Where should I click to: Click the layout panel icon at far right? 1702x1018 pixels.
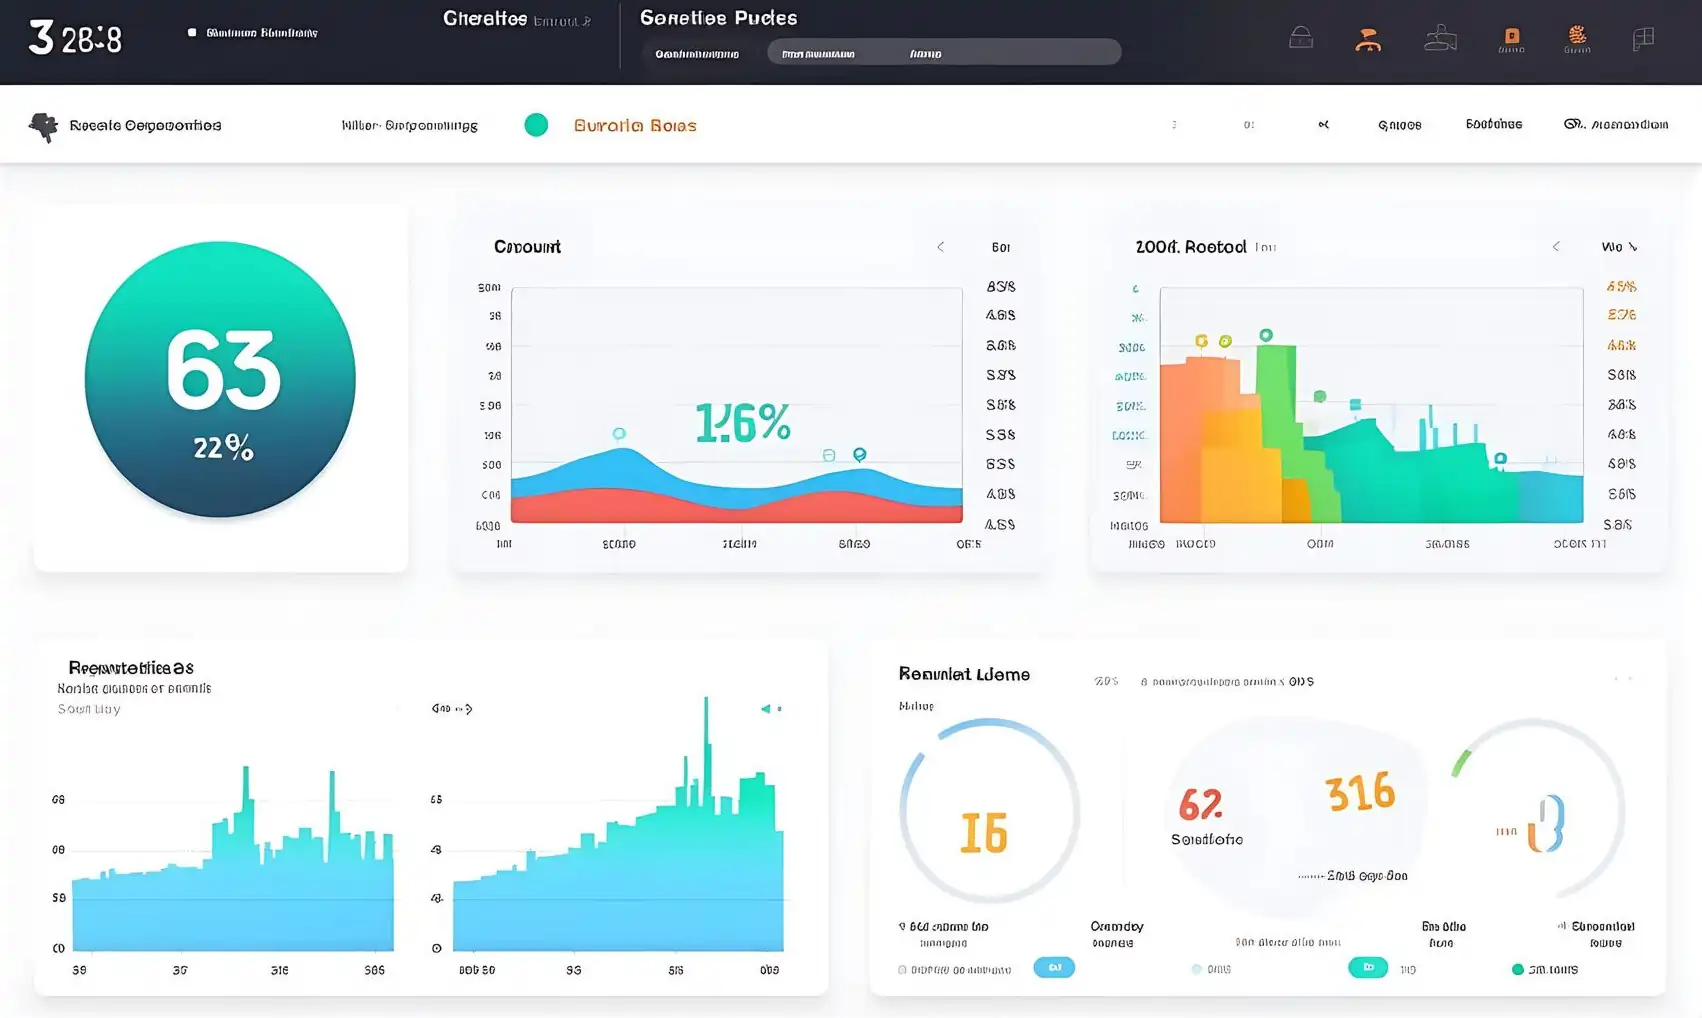pos(1643,39)
